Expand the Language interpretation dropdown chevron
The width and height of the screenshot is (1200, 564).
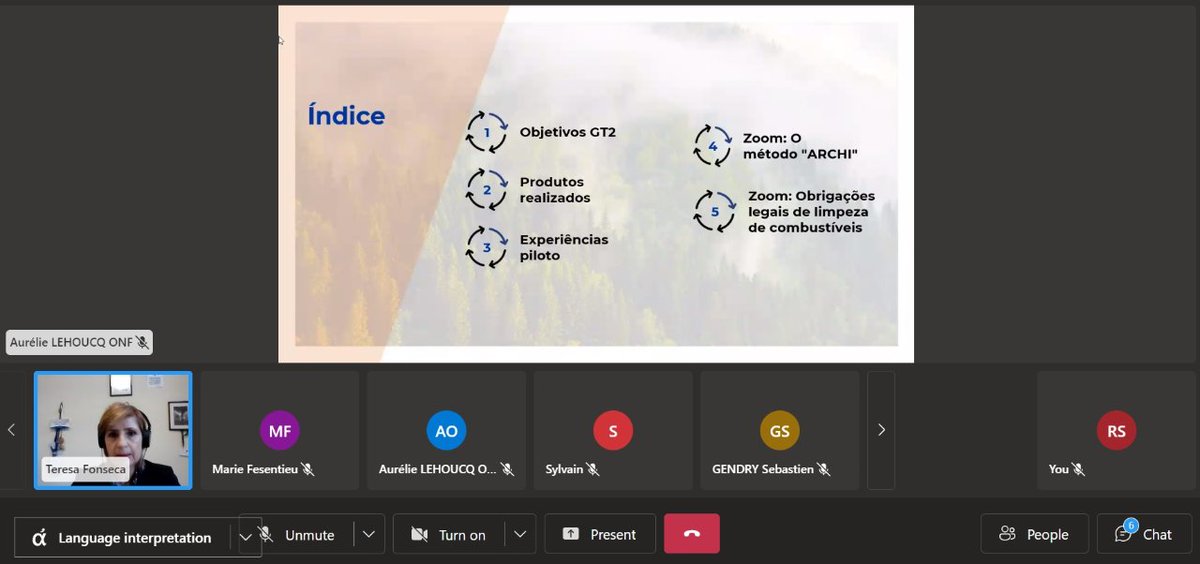(x=246, y=537)
